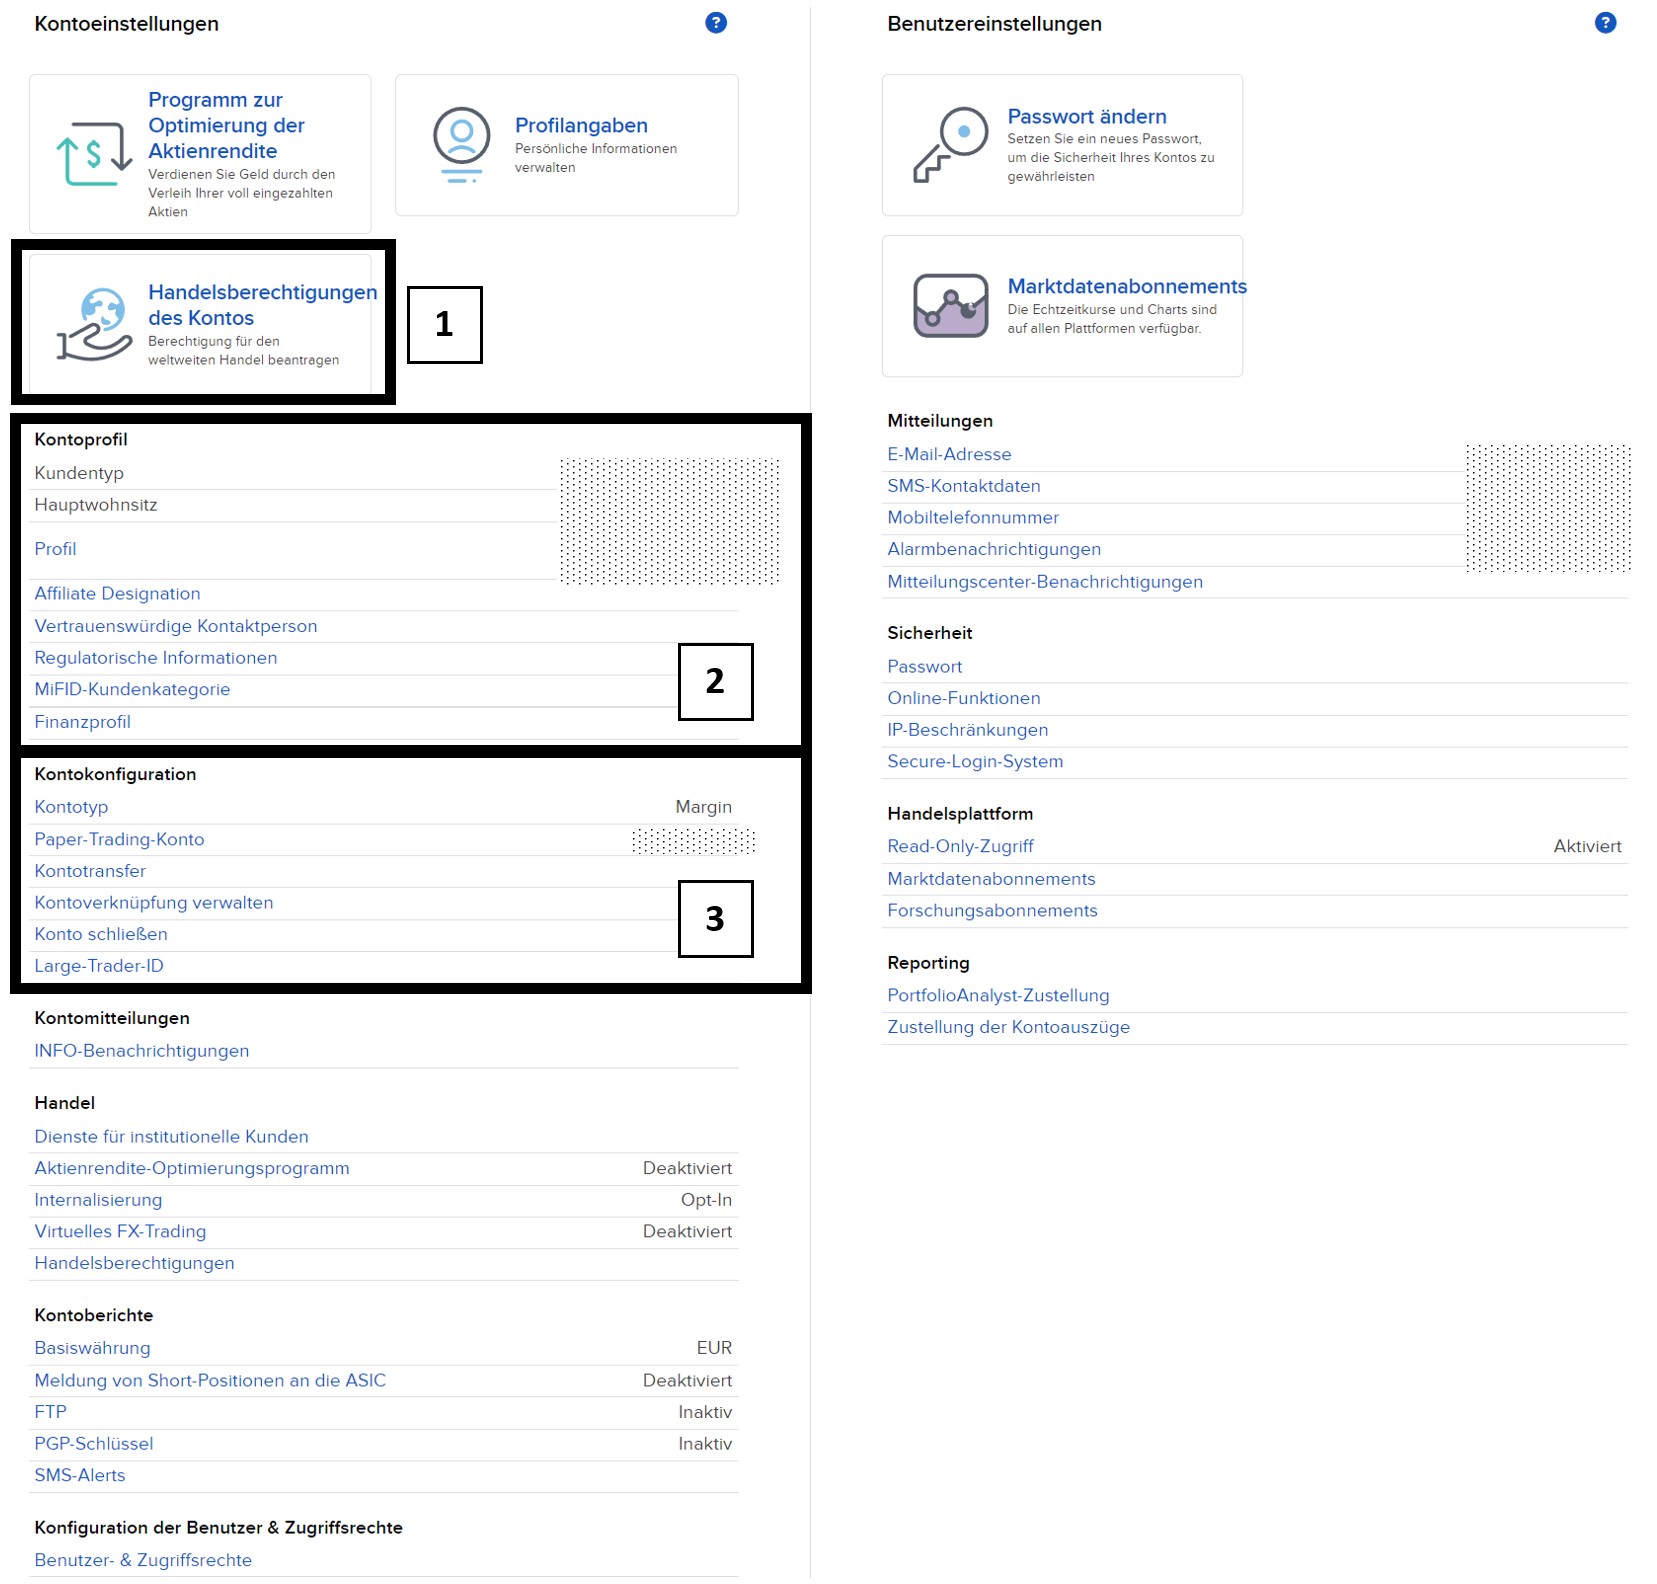Open Zustellung der Kontoauszüge link
The height and width of the screenshot is (1584, 1657).
[x=1008, y=1027]
